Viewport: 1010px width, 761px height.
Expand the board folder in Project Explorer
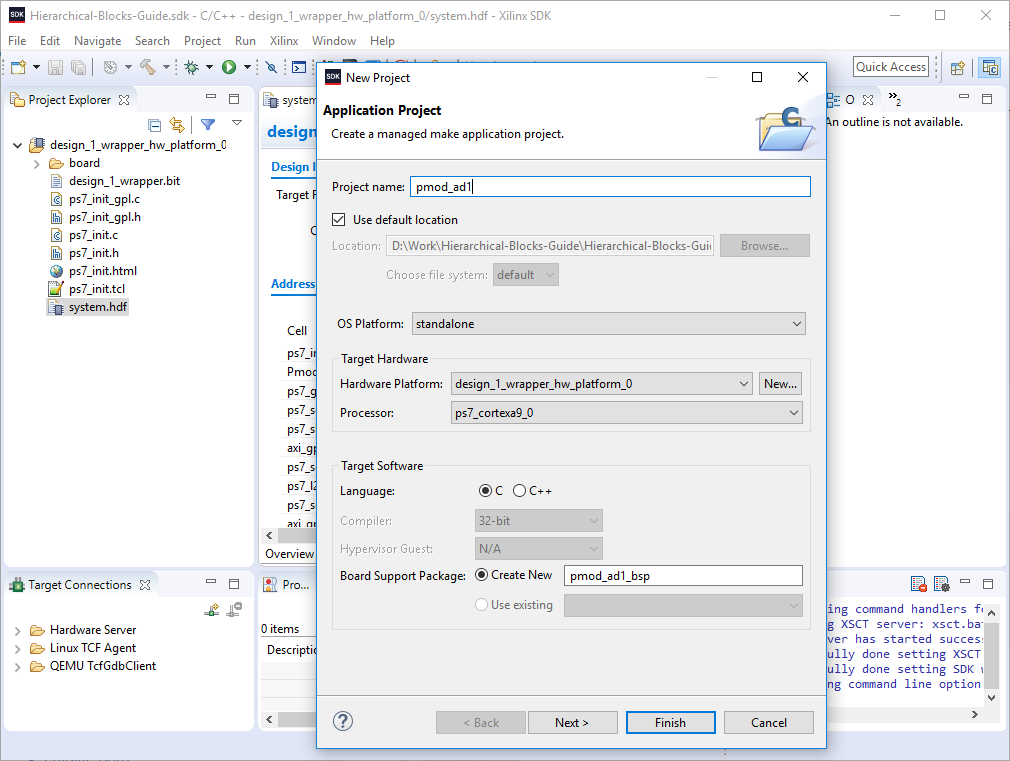[x=37, y=164]
